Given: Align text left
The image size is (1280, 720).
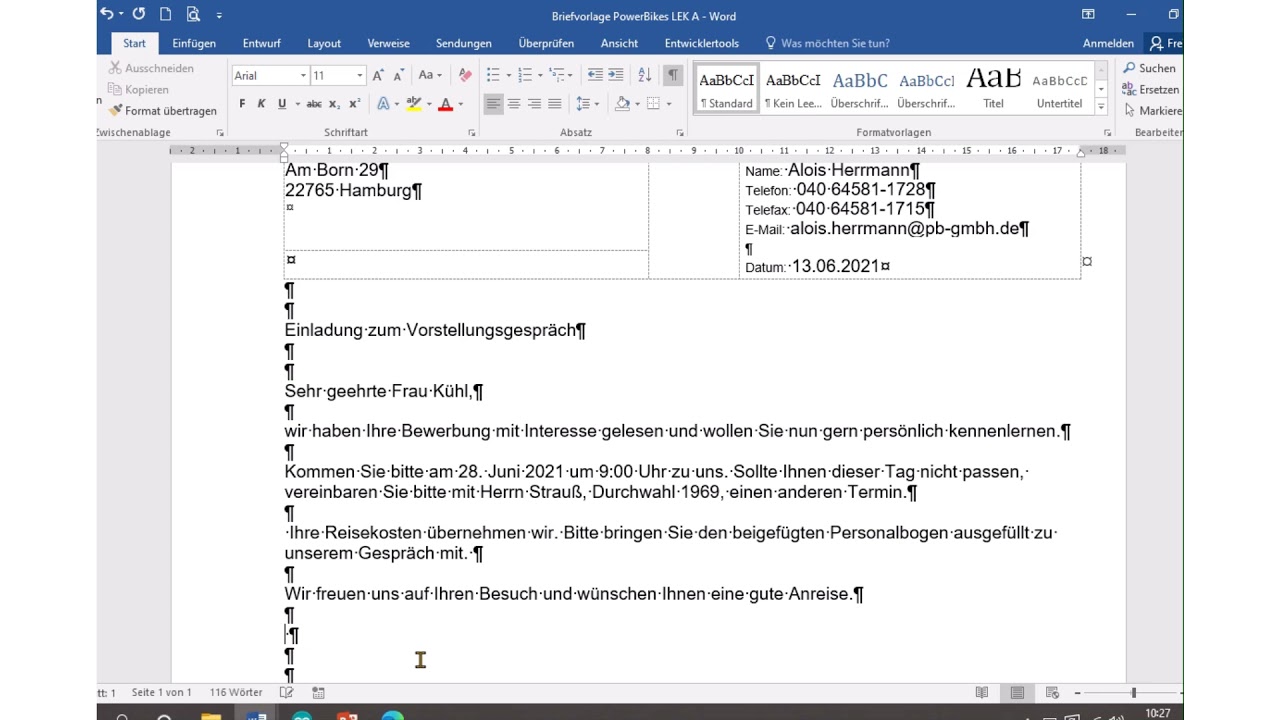Looking at the screenshot, I should point(493,104).
